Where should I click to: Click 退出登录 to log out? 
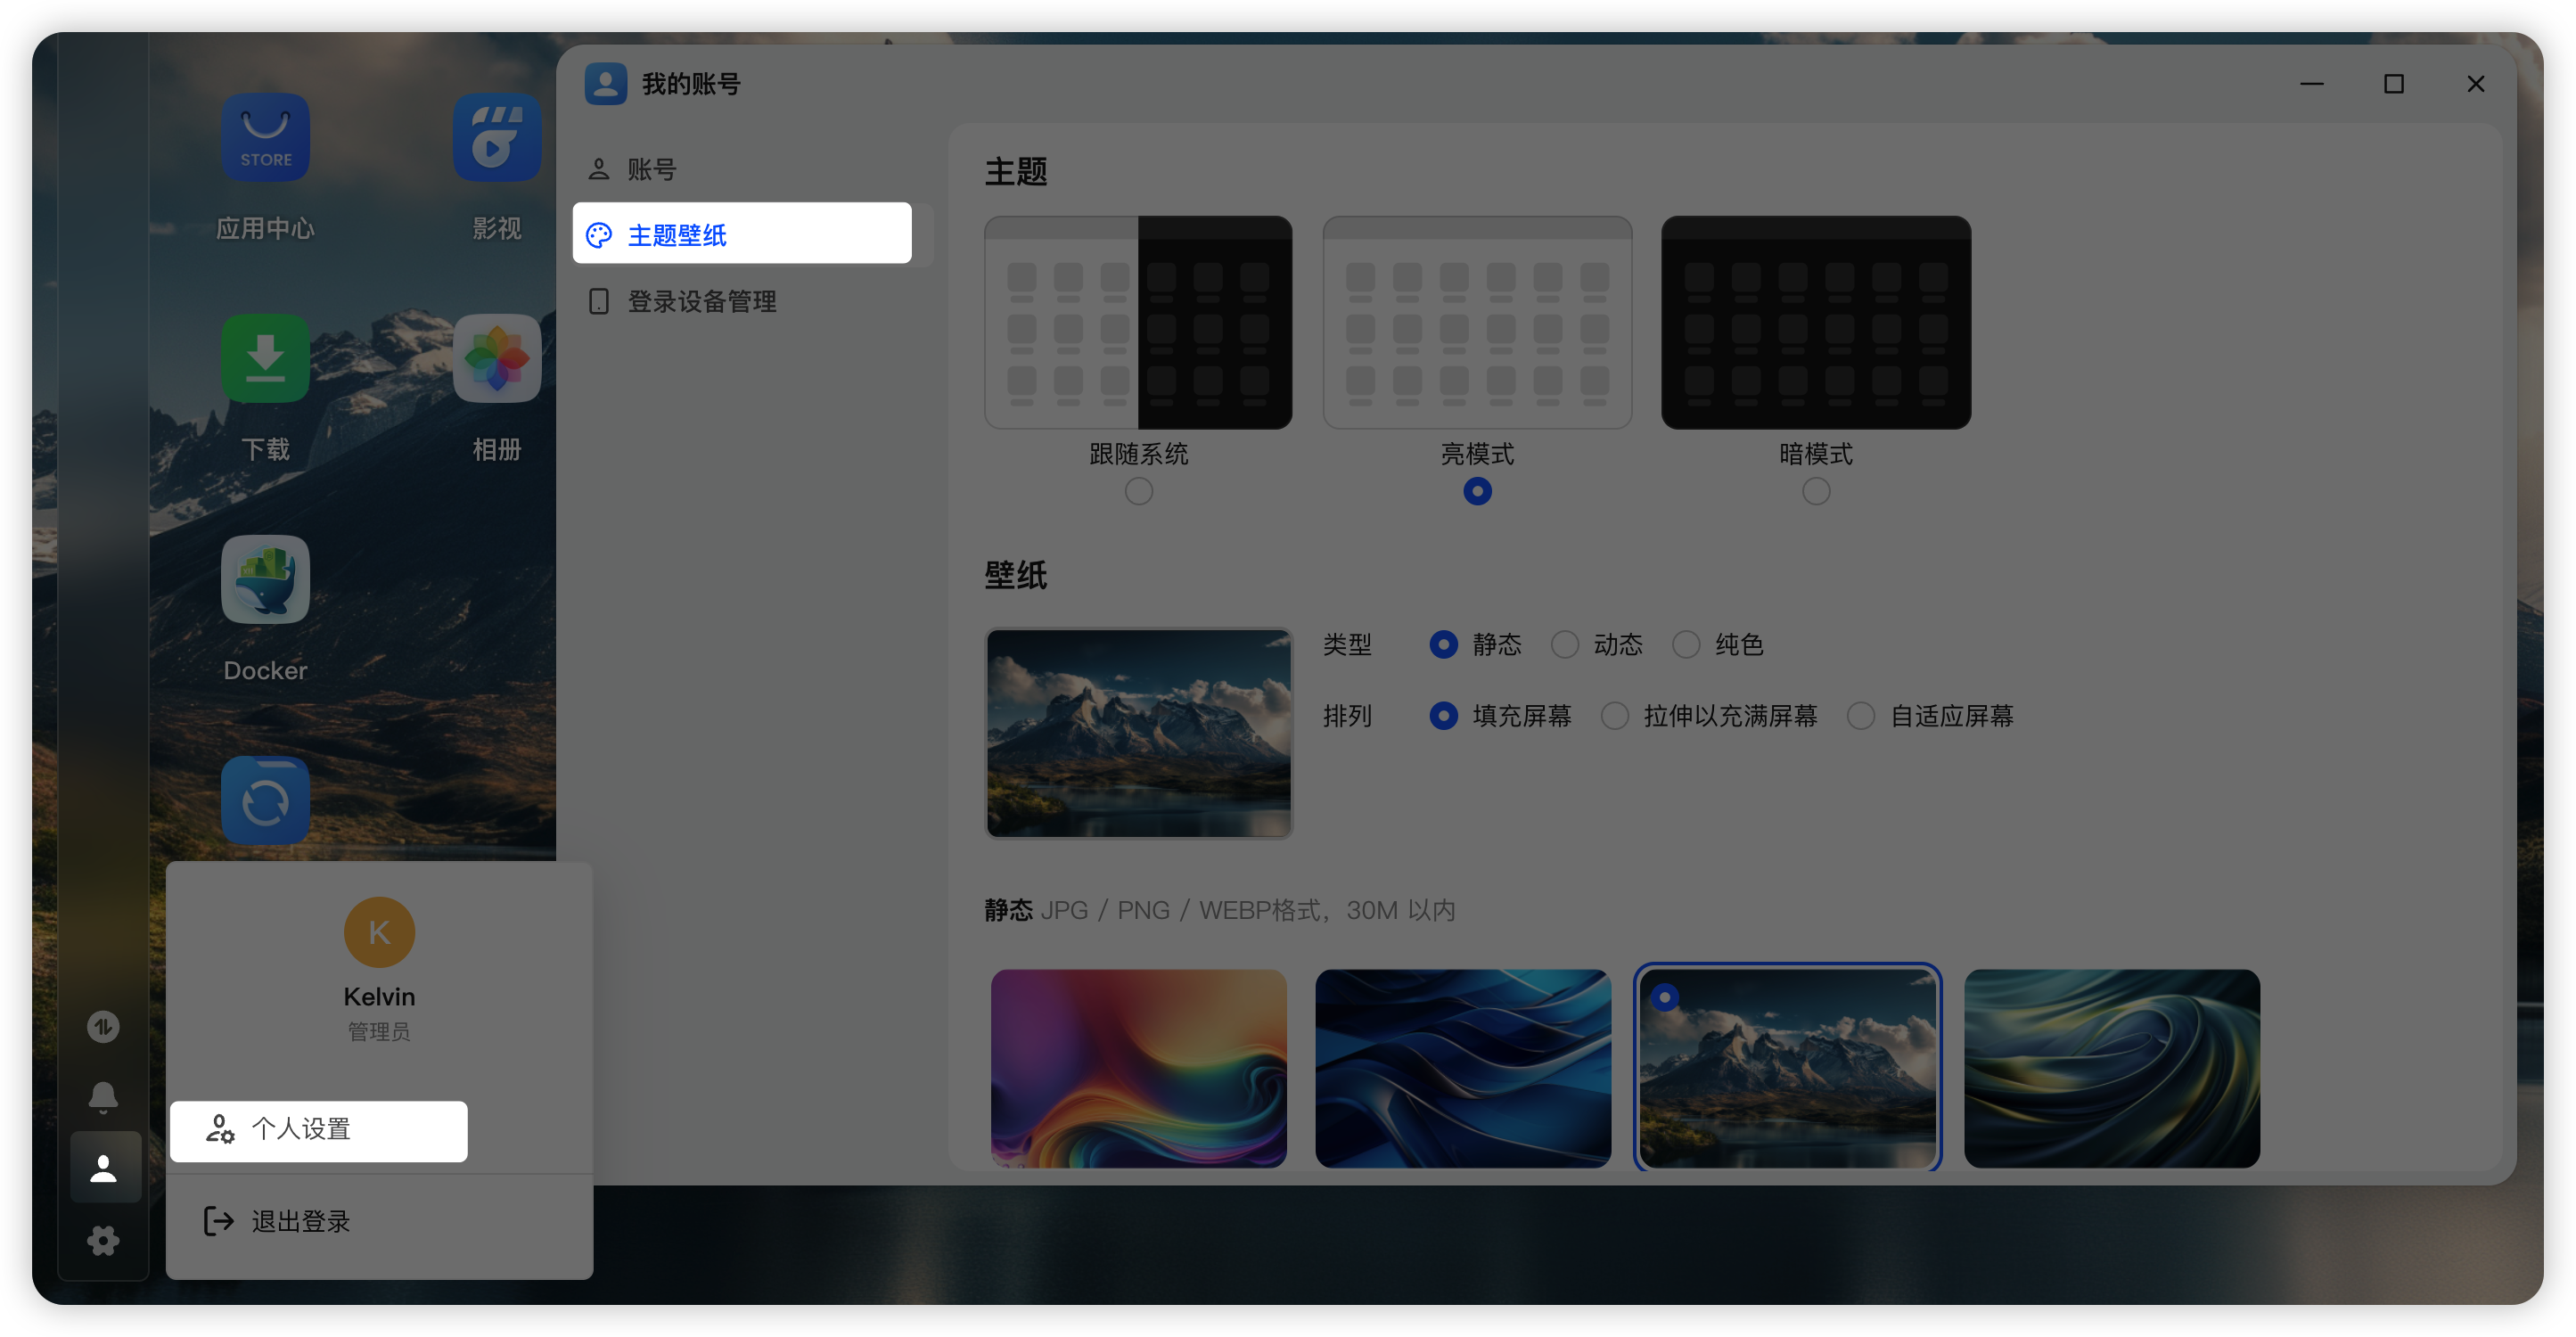(300, 1221)
